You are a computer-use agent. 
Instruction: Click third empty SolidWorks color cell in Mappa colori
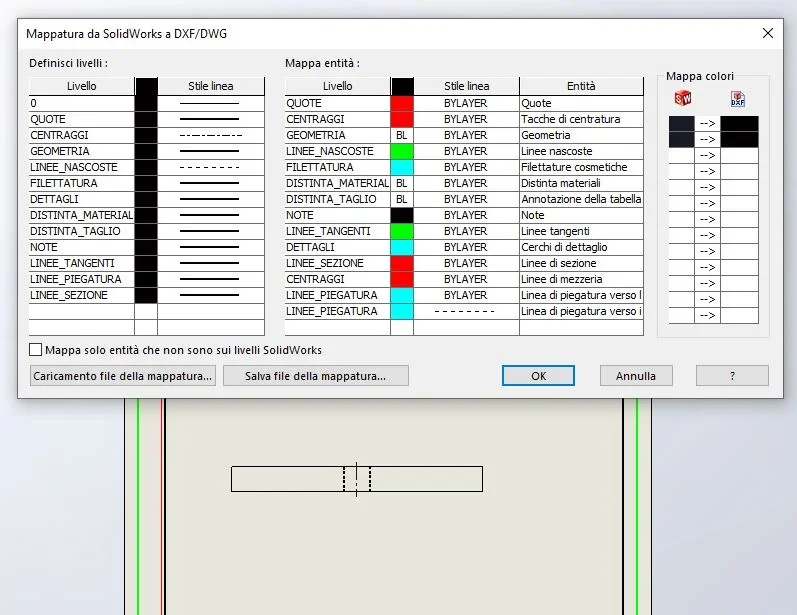point(681,187)
